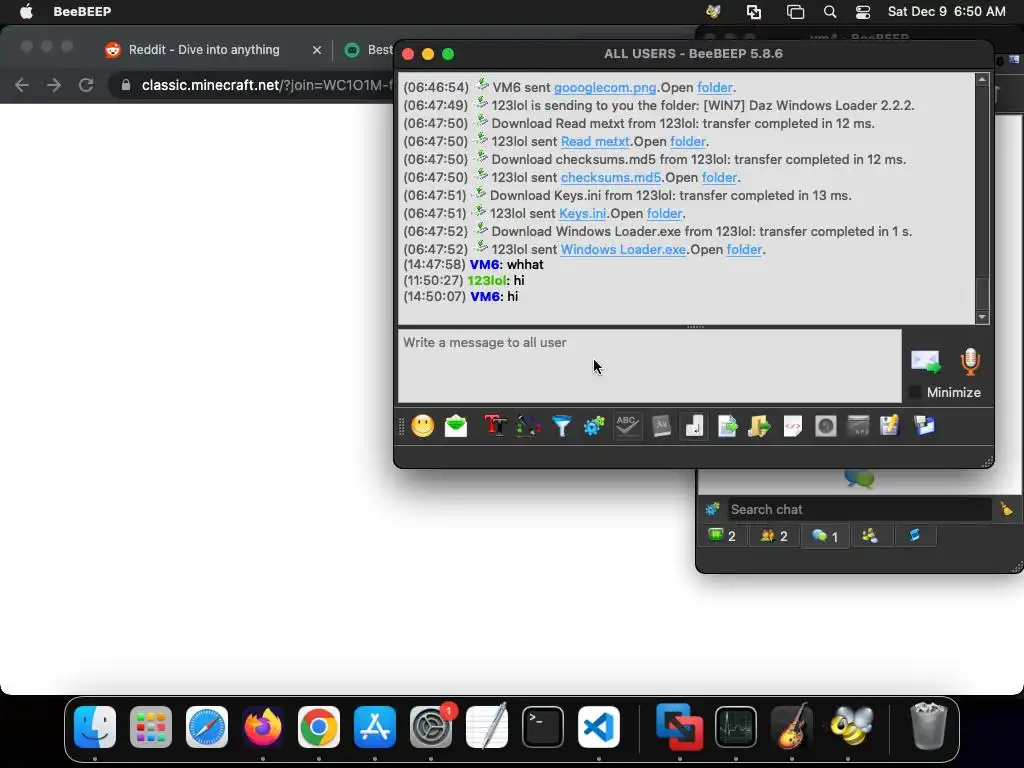Open the Windows Loader.exe link
Image resolution: width=1024 pixels, height=768 pixels.
click(x=623, y=249)
